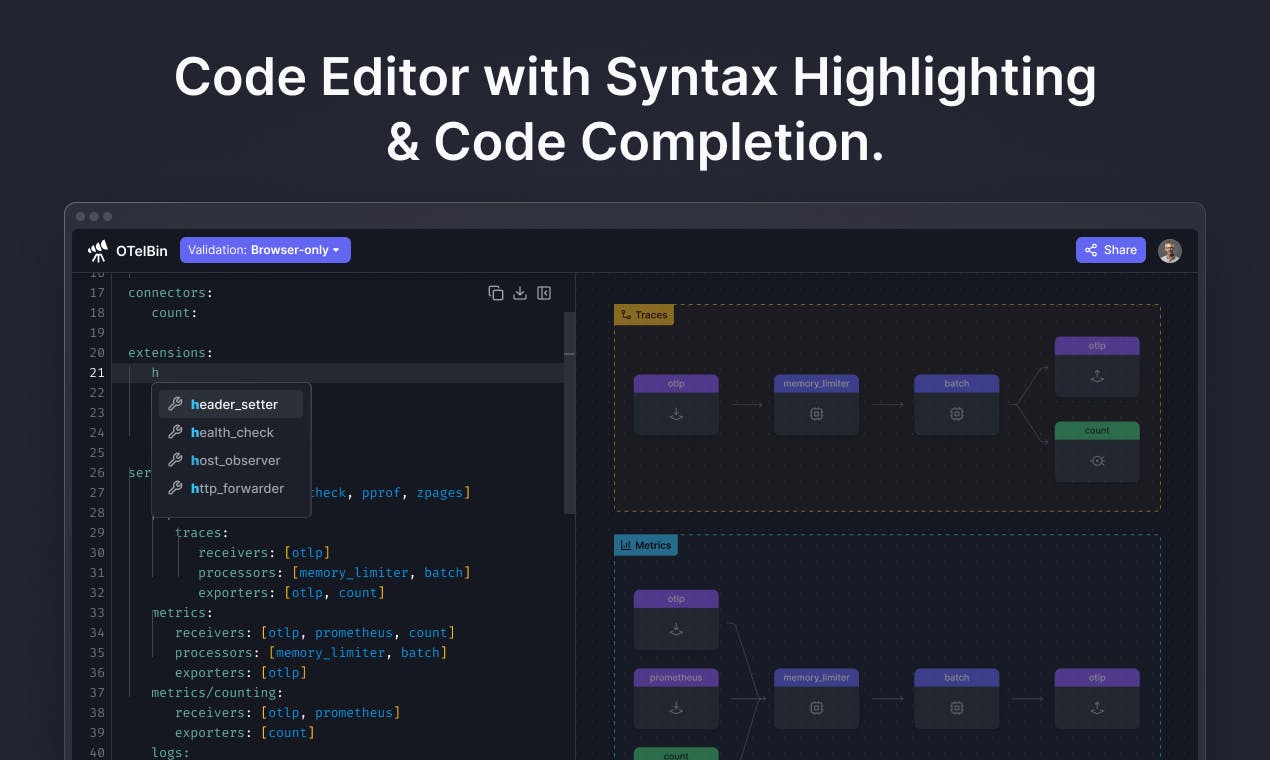Select the memory_limiter node in Traces
The width and height of the screenshot is (1270, 760).
click(x=816, y=404)
